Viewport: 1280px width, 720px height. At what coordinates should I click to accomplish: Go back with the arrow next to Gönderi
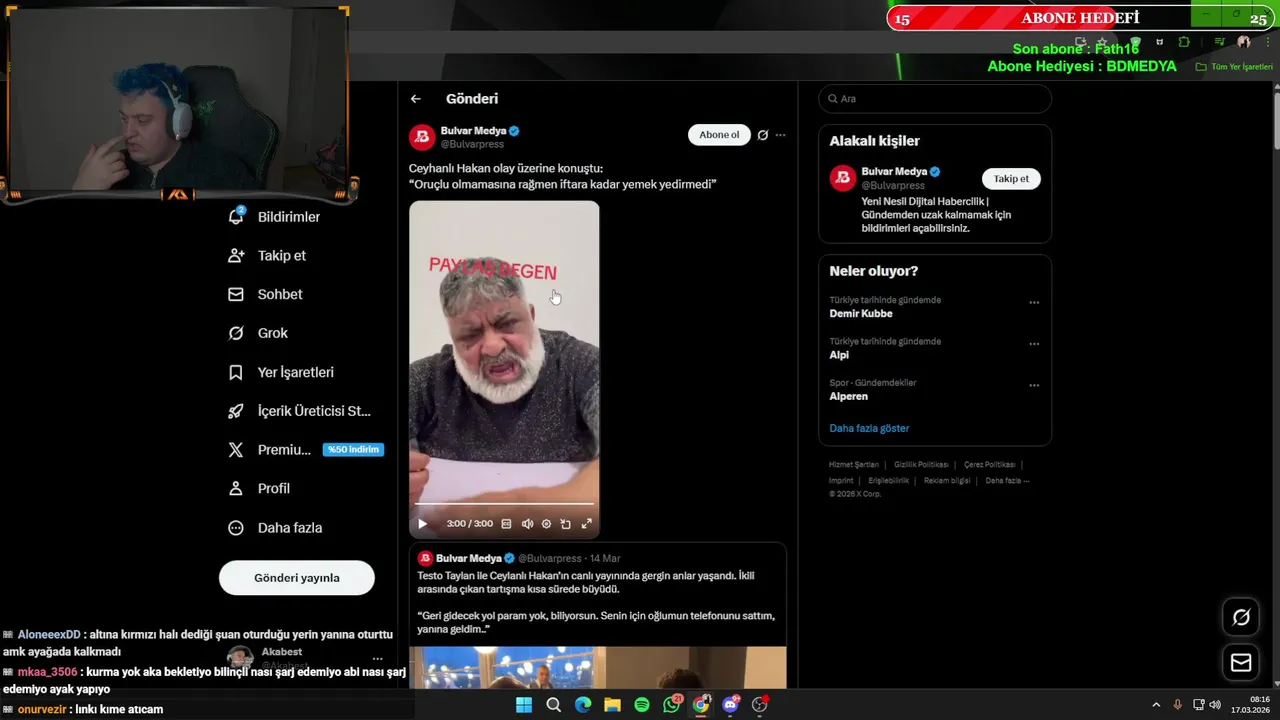(415, 99)
